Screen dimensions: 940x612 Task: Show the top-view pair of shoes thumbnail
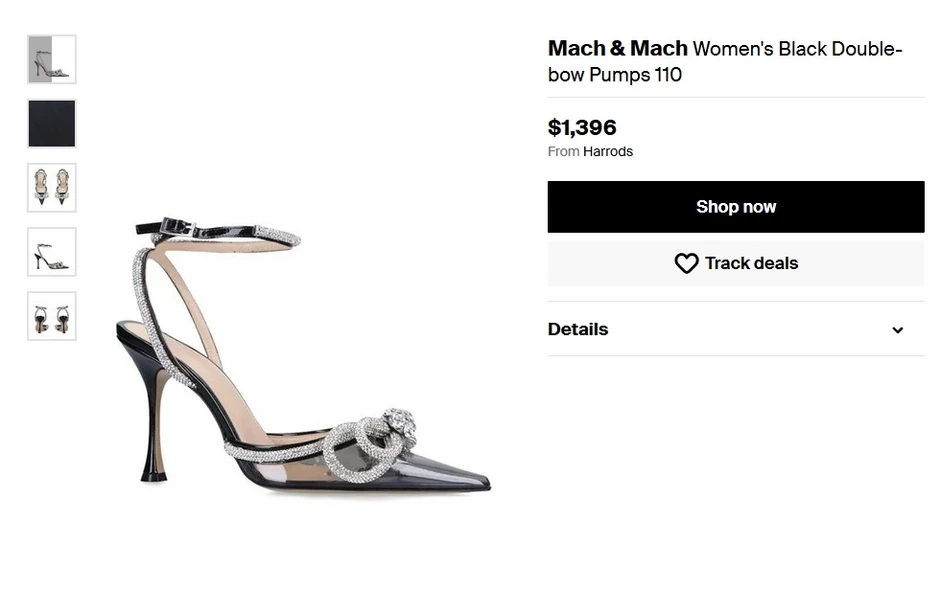[x=52, y=188]
